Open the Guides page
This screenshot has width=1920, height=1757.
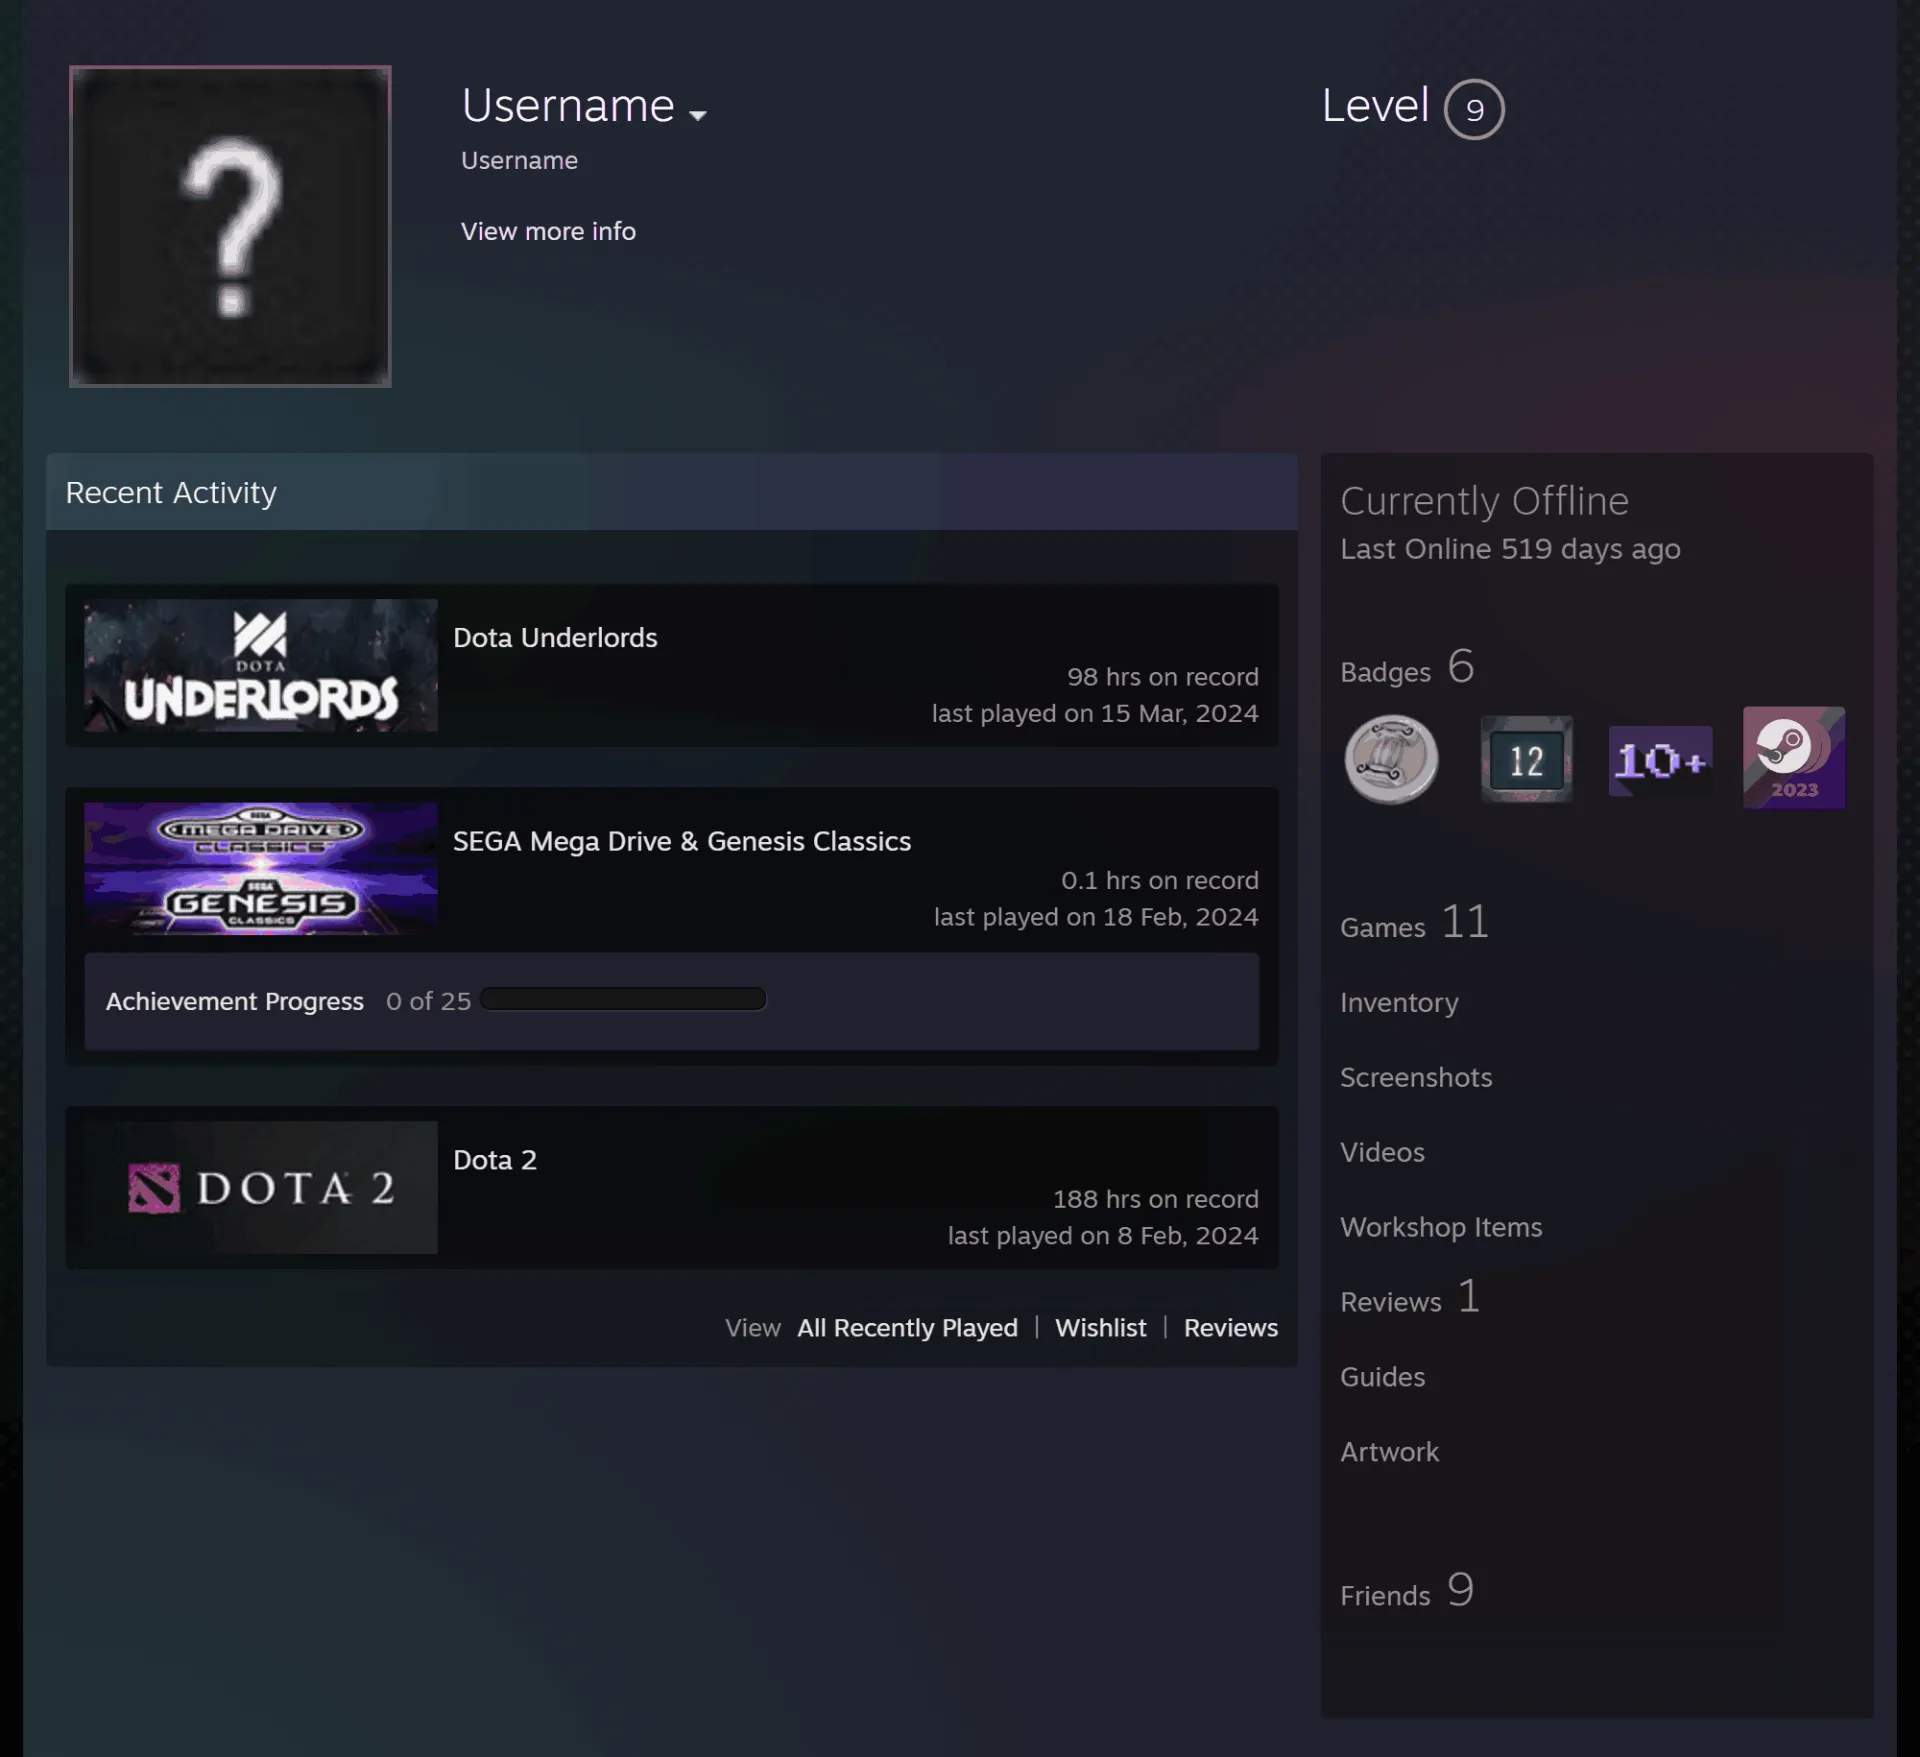pos(1382,1377)
